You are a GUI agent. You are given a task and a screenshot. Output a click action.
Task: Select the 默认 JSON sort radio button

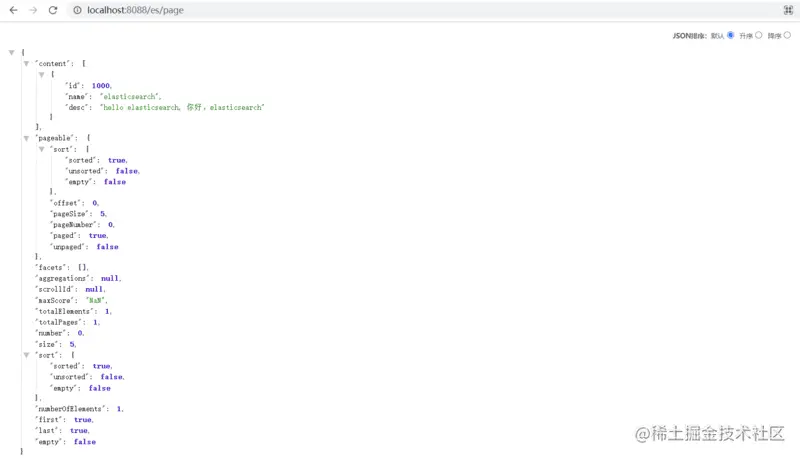pyautogui.click(x=731, y=35)
